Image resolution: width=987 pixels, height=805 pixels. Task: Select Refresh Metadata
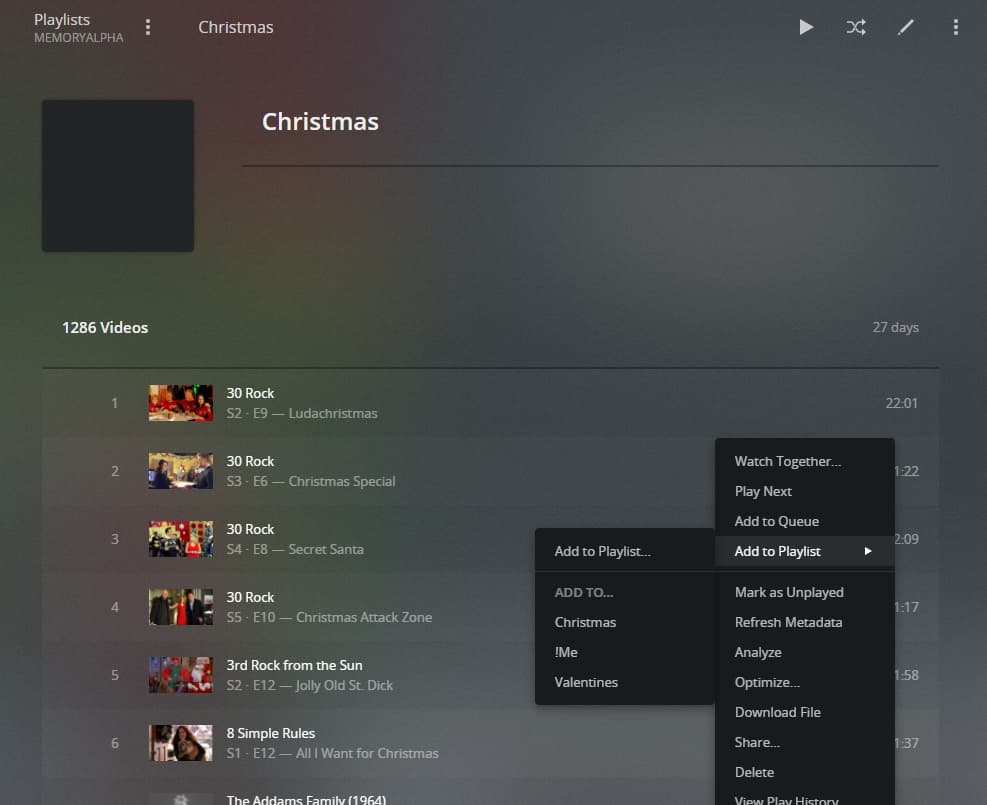pos(804,622)
